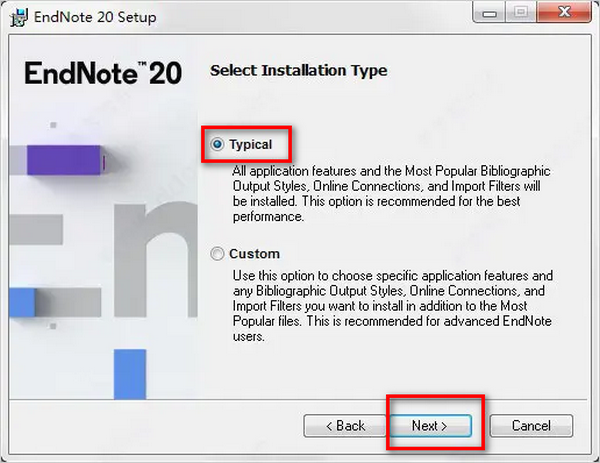Click the Typical option description paragraph
This screenshot has width=600, height=463.
click(391, 193)
